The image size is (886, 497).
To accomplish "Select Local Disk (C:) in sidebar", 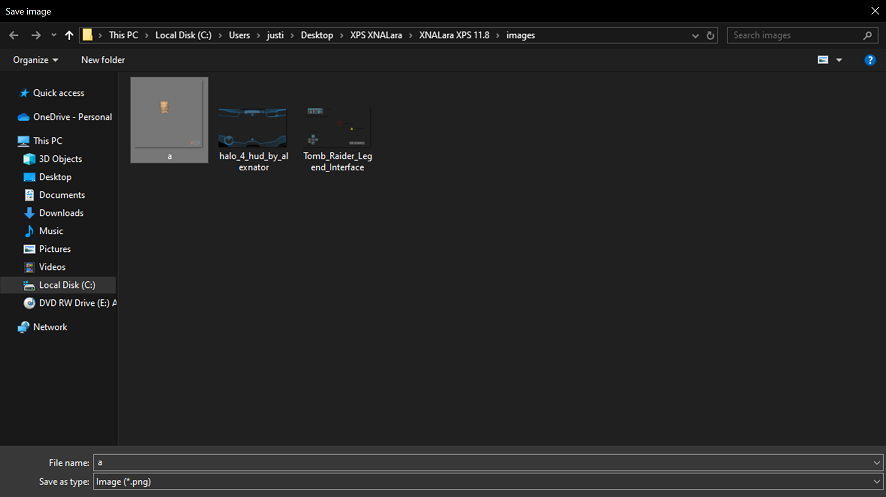I will pos(58,285).
